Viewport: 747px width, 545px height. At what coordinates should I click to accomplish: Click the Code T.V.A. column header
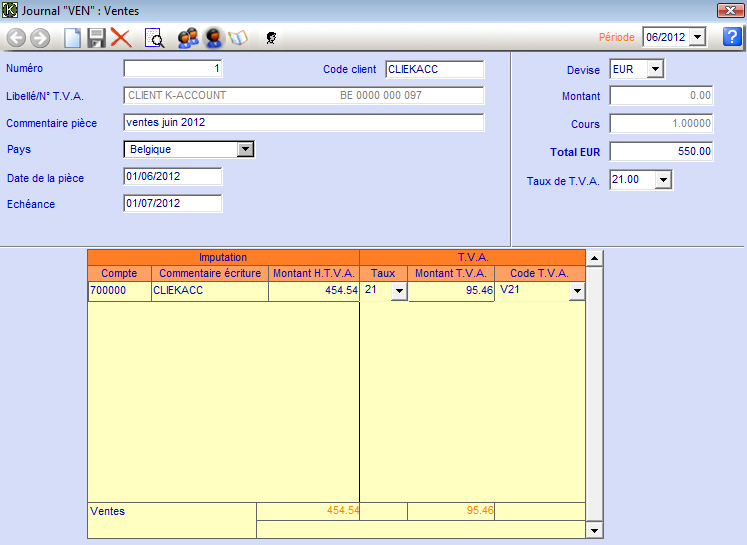tap(540, 273)
